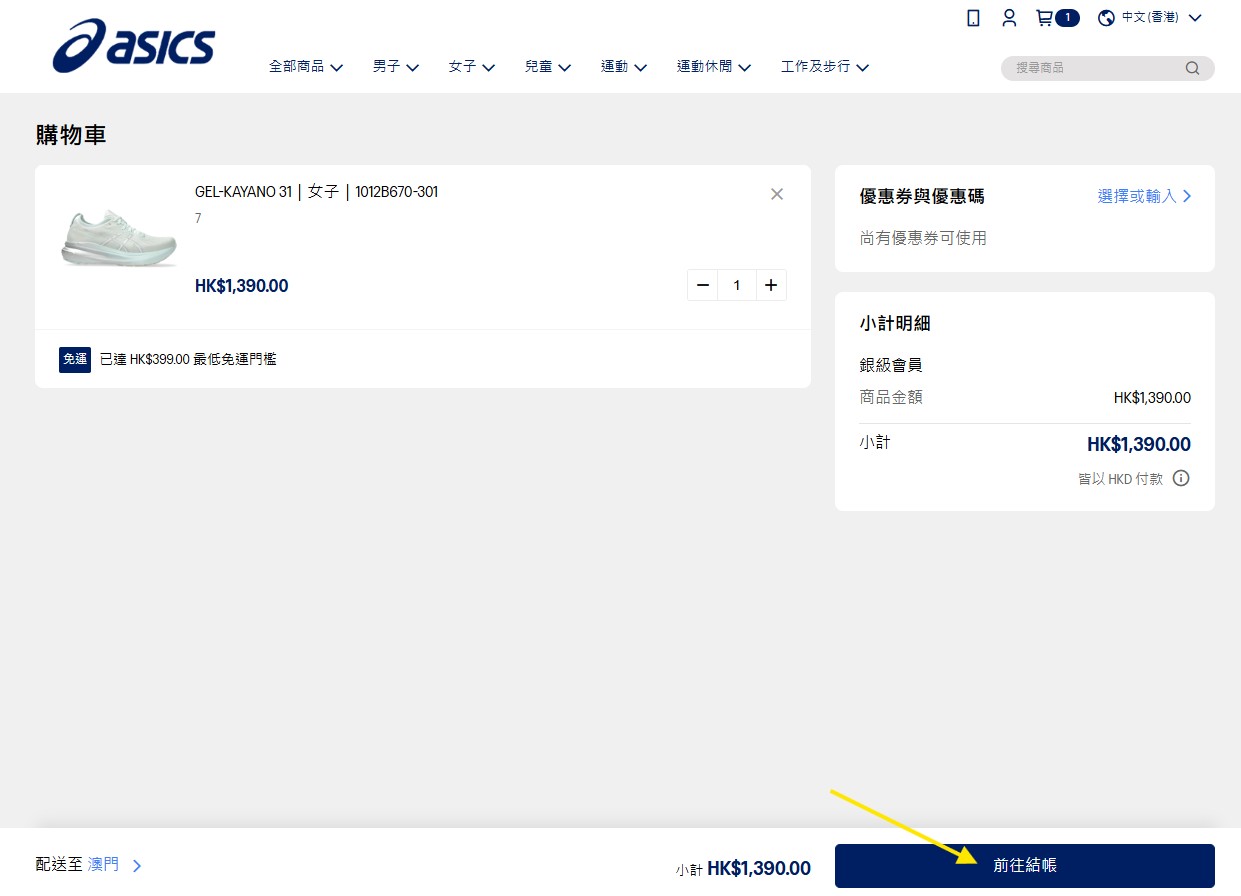
Task: Click the 購物車 page heading
Action: [71, 135]
